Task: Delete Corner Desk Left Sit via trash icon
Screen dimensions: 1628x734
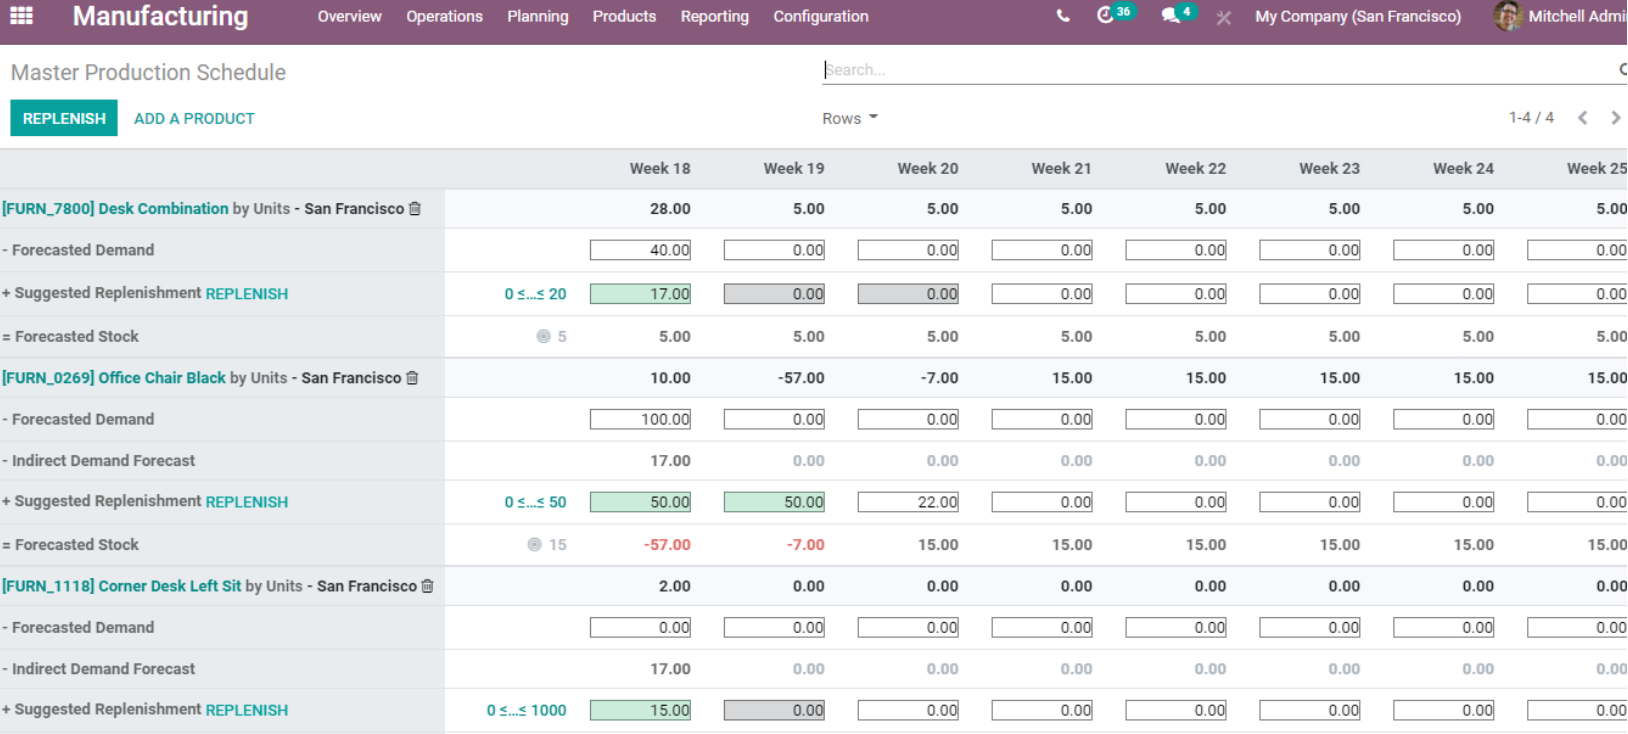Action: tap(428, 585)
